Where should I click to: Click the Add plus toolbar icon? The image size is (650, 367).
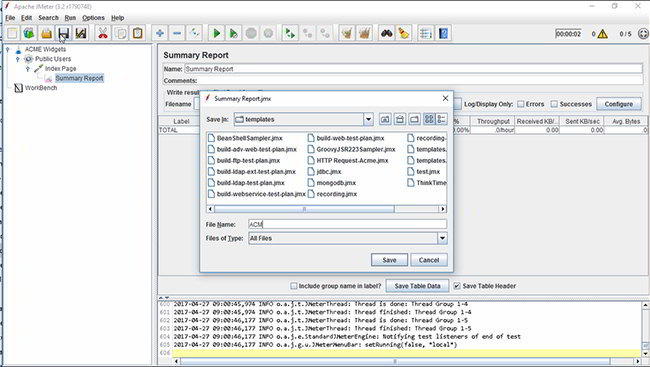[x=160, y=33]
